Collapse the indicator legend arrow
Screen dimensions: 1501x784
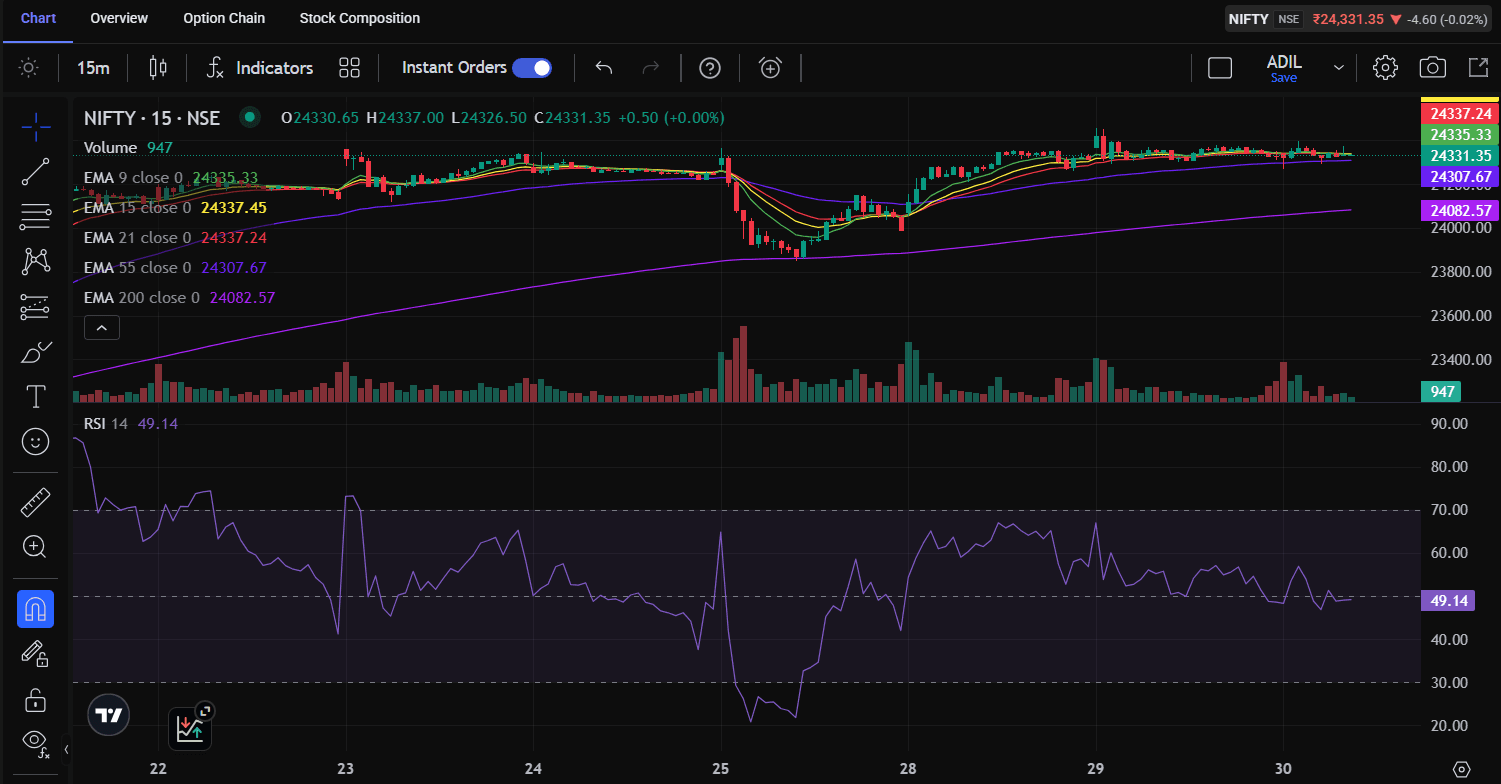pyautogui.click(x=102, y=327)
